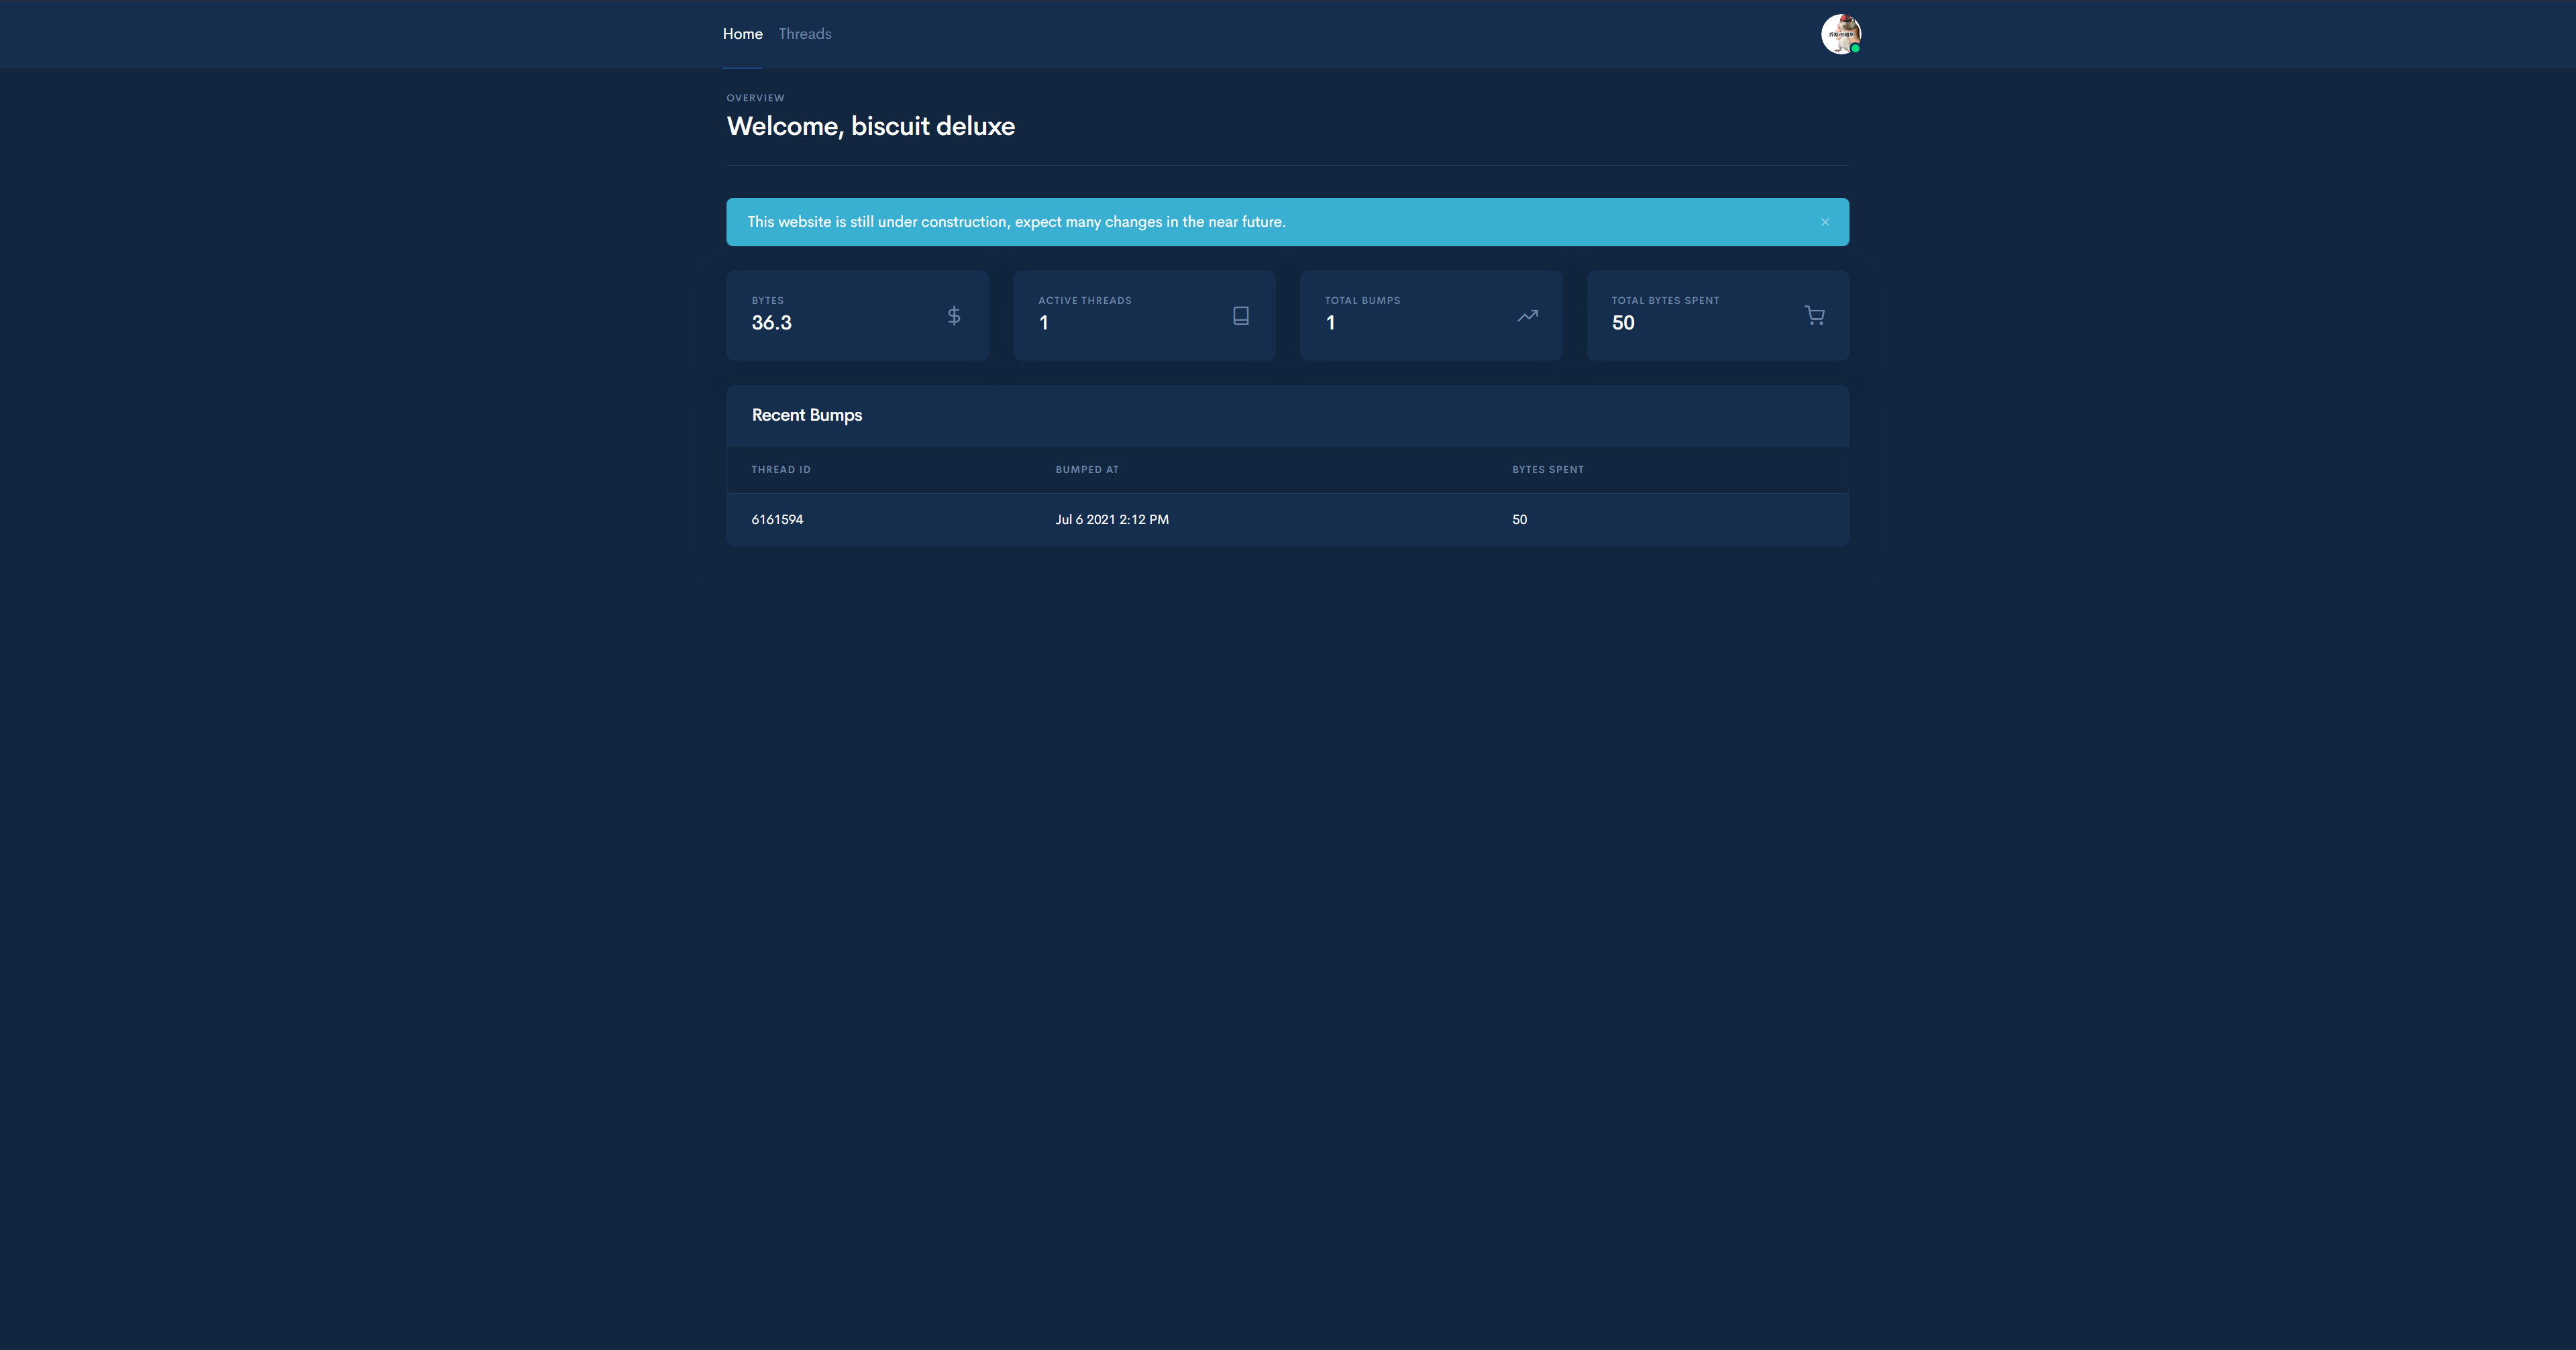Click thread ID 6161594 in Recent Bumps
2576x1350 pixels.
777,520
